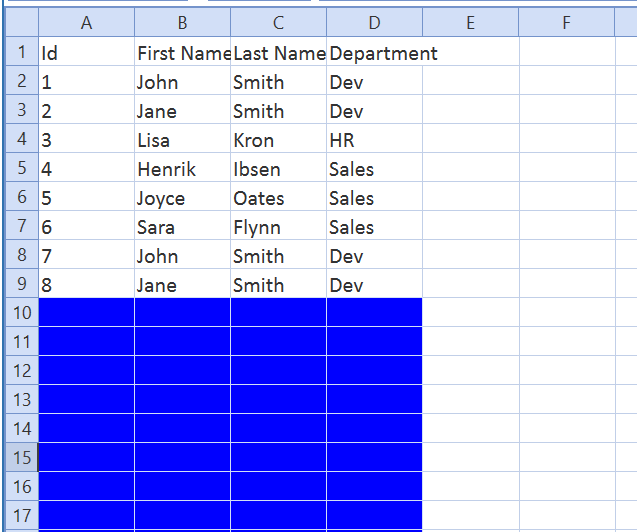
Task: Select the row 17 header
Action: (x=20, y=516)
